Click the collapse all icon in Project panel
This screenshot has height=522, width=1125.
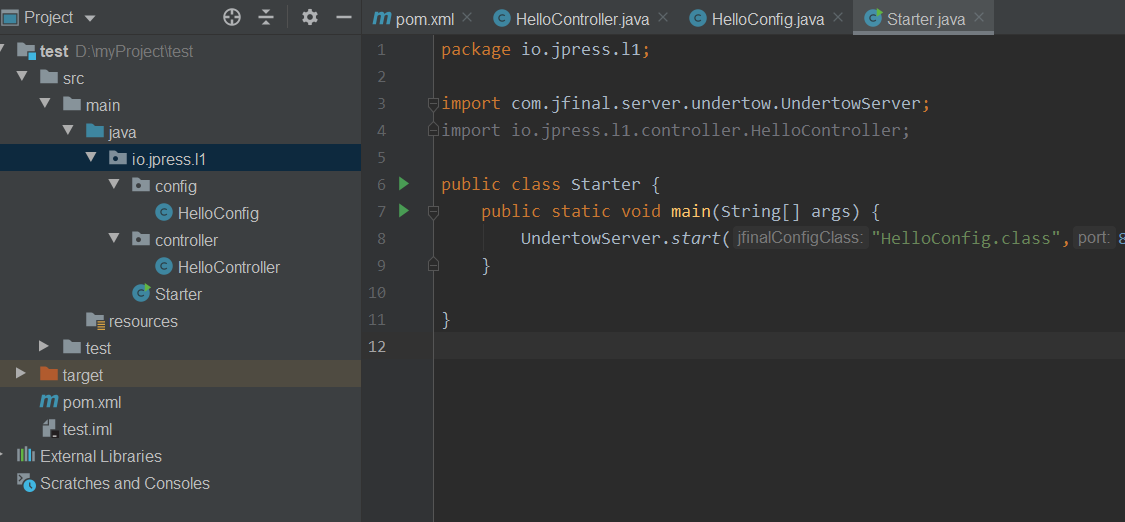(266, 17)
